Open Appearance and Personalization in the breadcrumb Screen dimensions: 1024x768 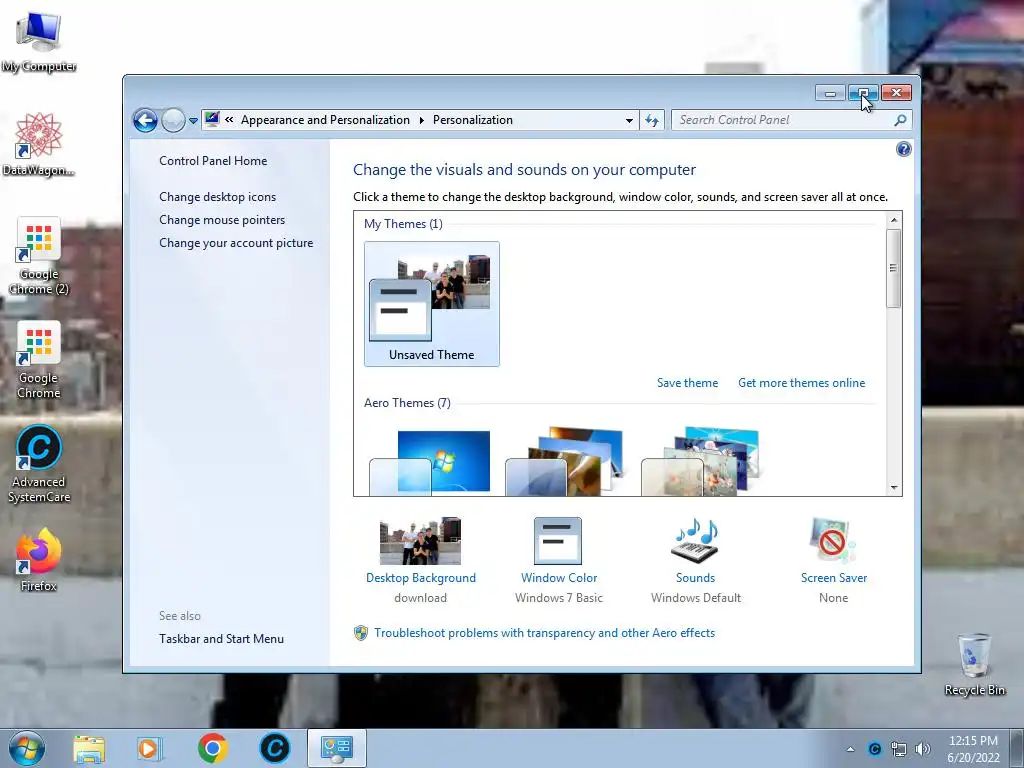tap(325, 120)
